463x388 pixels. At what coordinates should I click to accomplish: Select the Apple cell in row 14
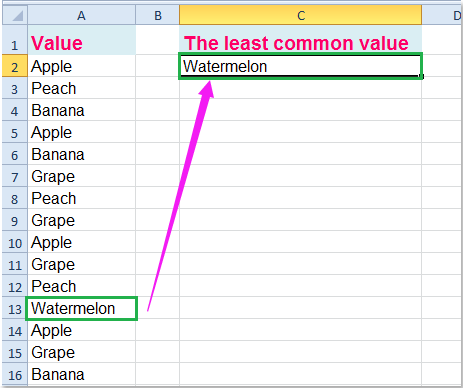pos(82,330)
